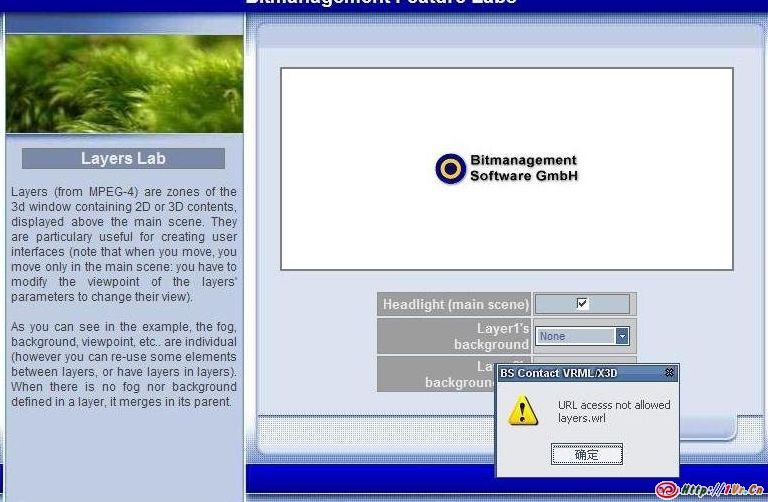Toggle the Headlight (main scene) checkbox
The image size is (768, 502).
coord(582,304)
